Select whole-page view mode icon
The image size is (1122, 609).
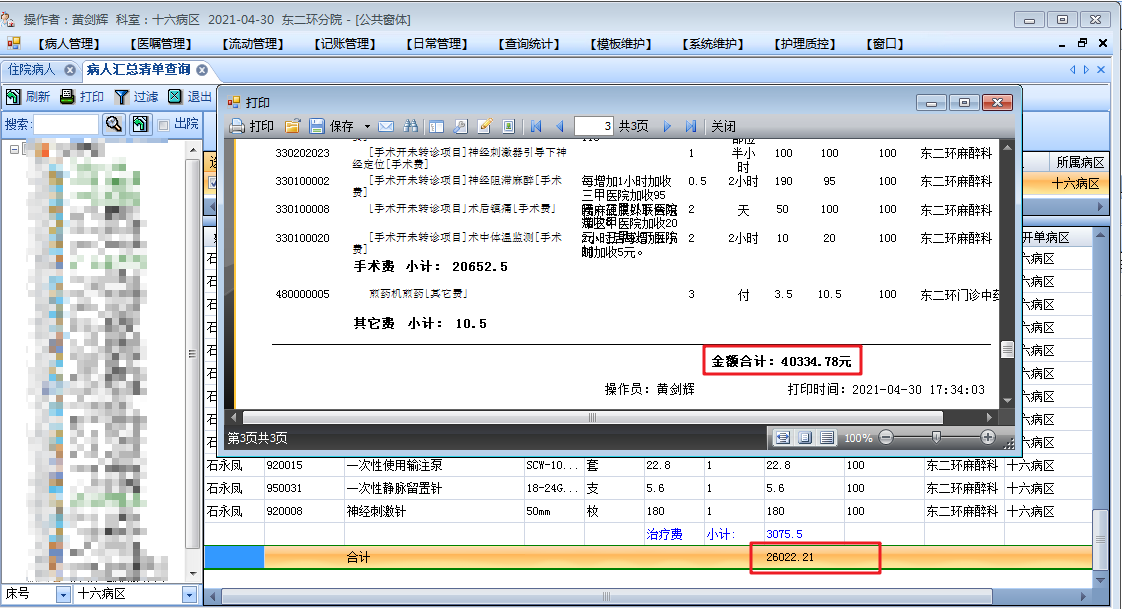[805, 437]
